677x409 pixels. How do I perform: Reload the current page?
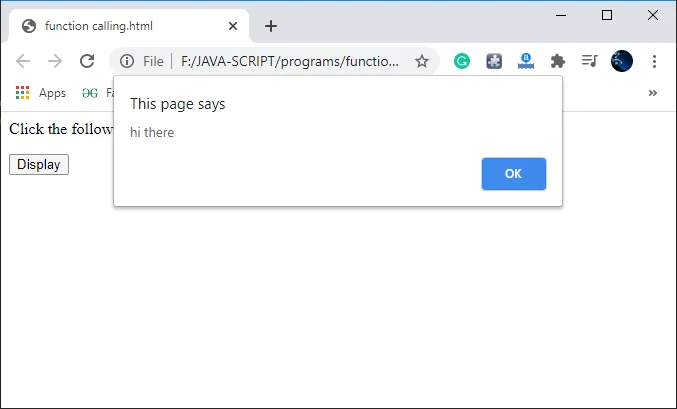87,61
